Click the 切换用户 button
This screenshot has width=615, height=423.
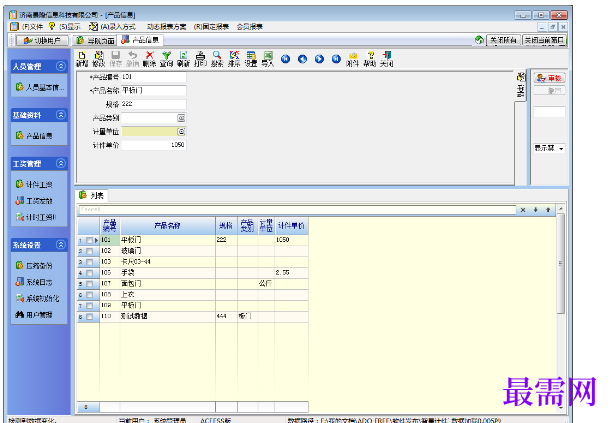(42, 40)
